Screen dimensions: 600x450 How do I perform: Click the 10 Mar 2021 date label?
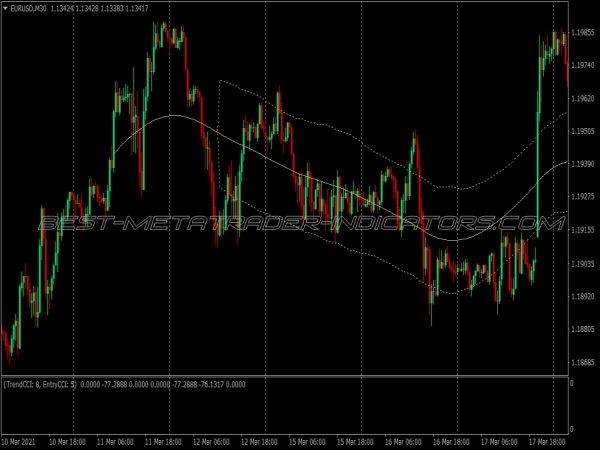22,441
